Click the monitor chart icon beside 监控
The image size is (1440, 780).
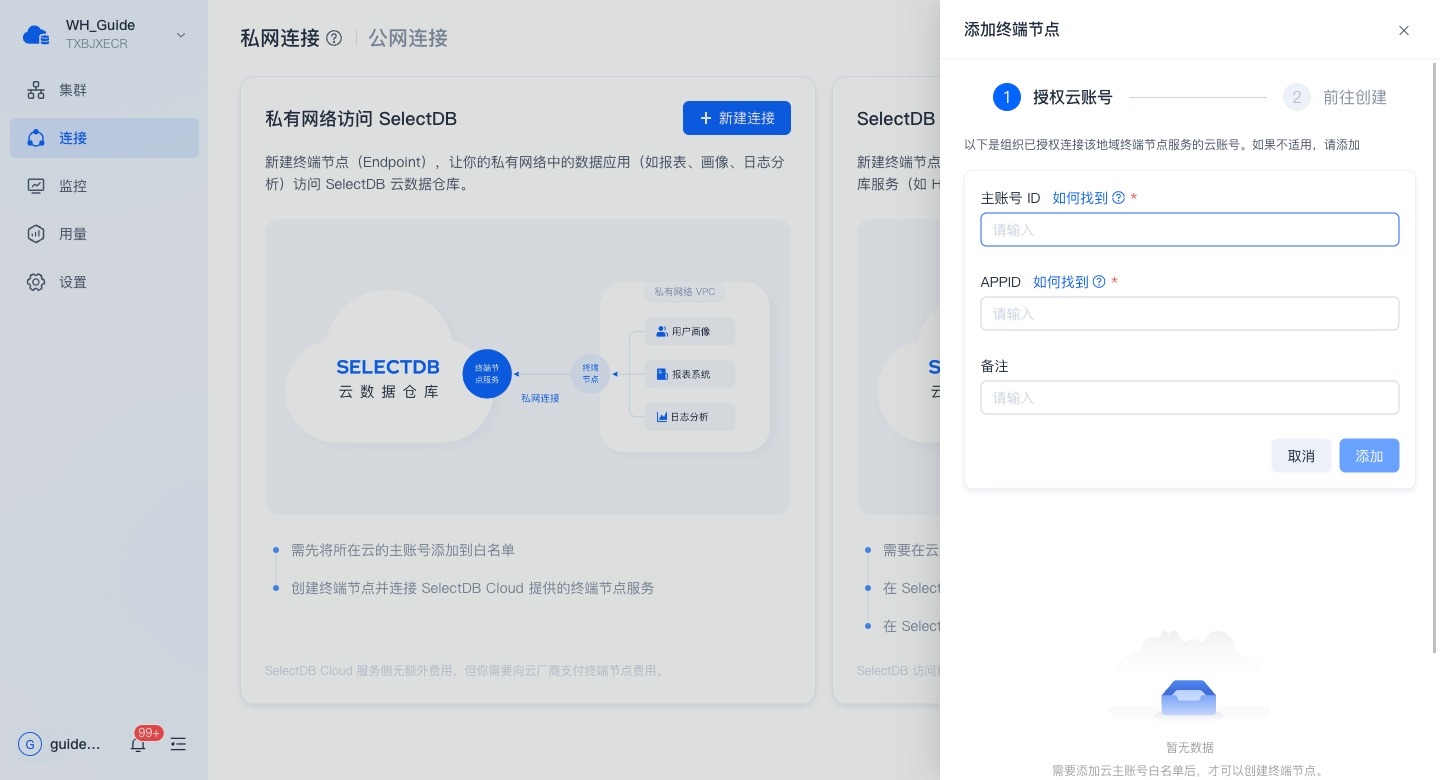[x=36, y=186]
